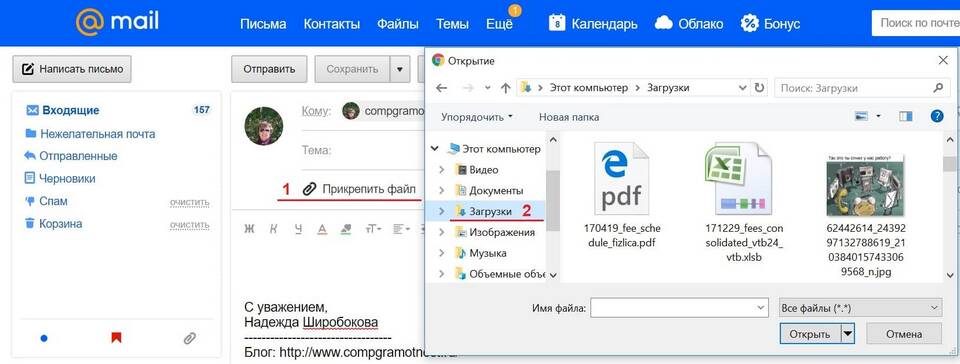Open font size dropdown (тТ)
The height and width of the screenshot is (364, 960).
[373, 229]
